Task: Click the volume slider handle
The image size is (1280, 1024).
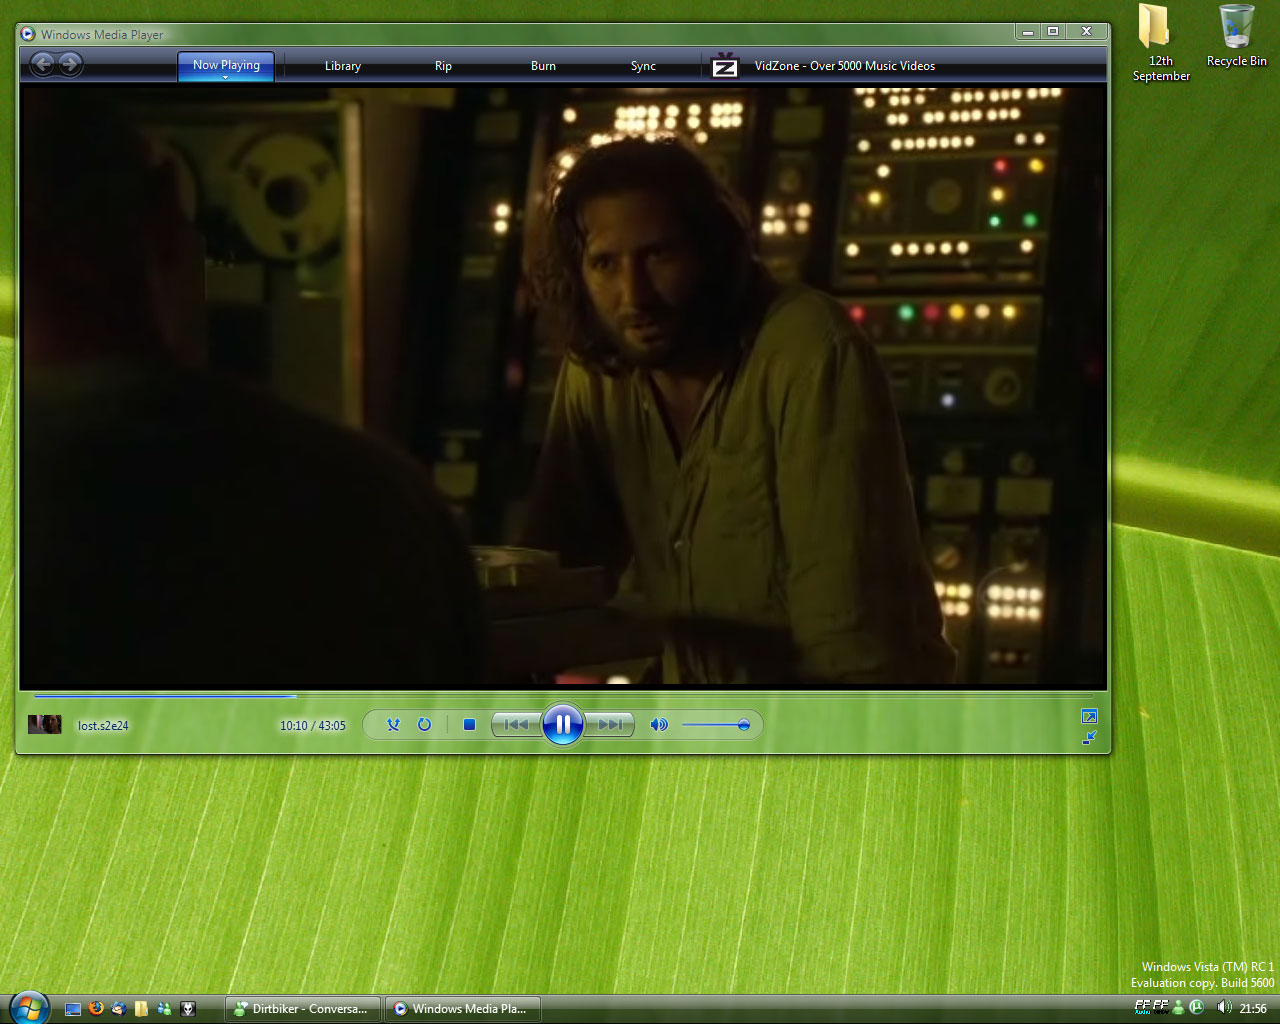Action: (x=744, y=725)
